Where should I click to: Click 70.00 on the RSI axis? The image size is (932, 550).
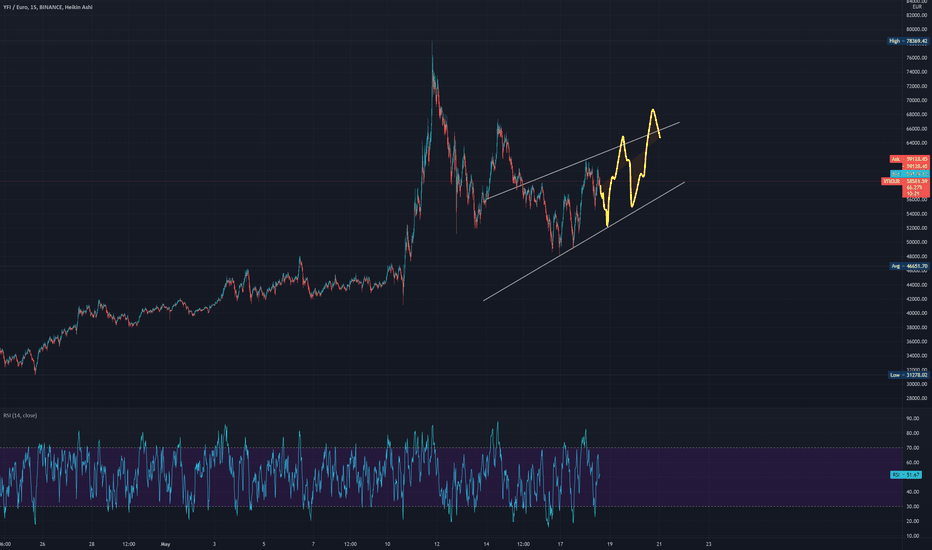tap(913, 448)
